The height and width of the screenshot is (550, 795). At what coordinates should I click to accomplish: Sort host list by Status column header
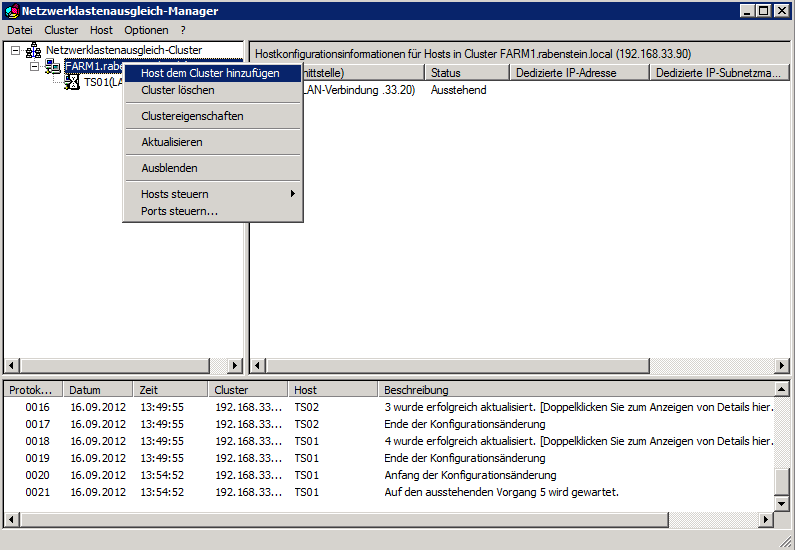pos(466,73)
